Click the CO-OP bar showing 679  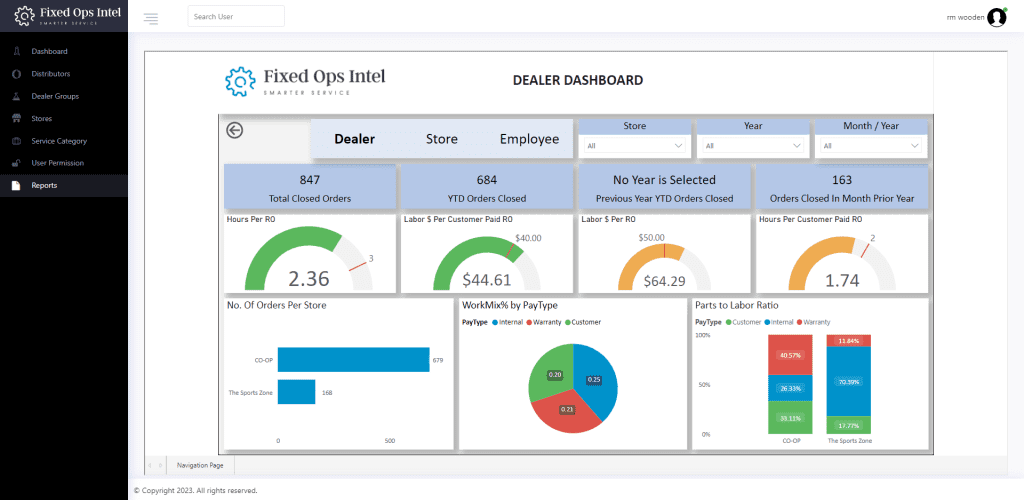tap(353, 360)
